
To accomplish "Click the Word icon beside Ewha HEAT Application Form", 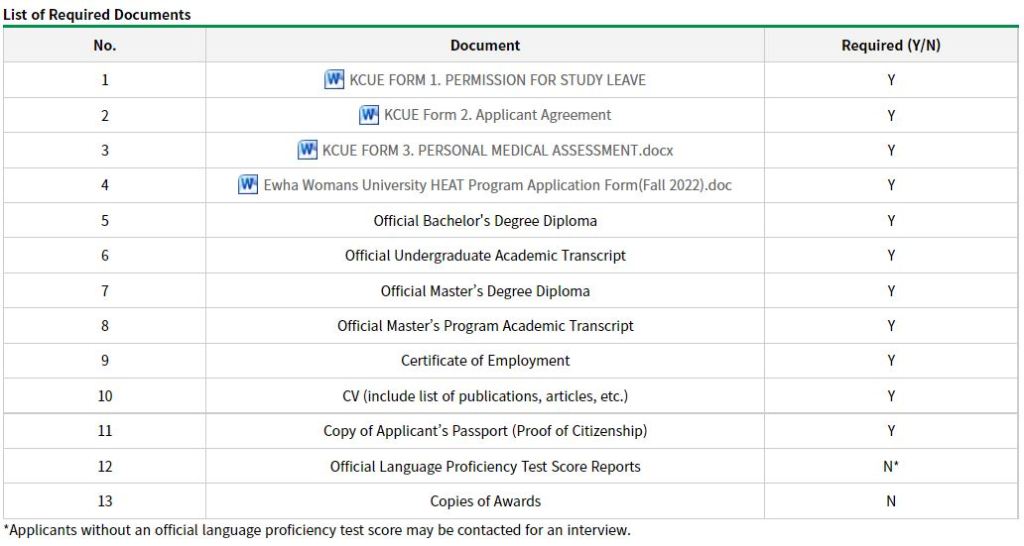I will (x=249, y=185).
